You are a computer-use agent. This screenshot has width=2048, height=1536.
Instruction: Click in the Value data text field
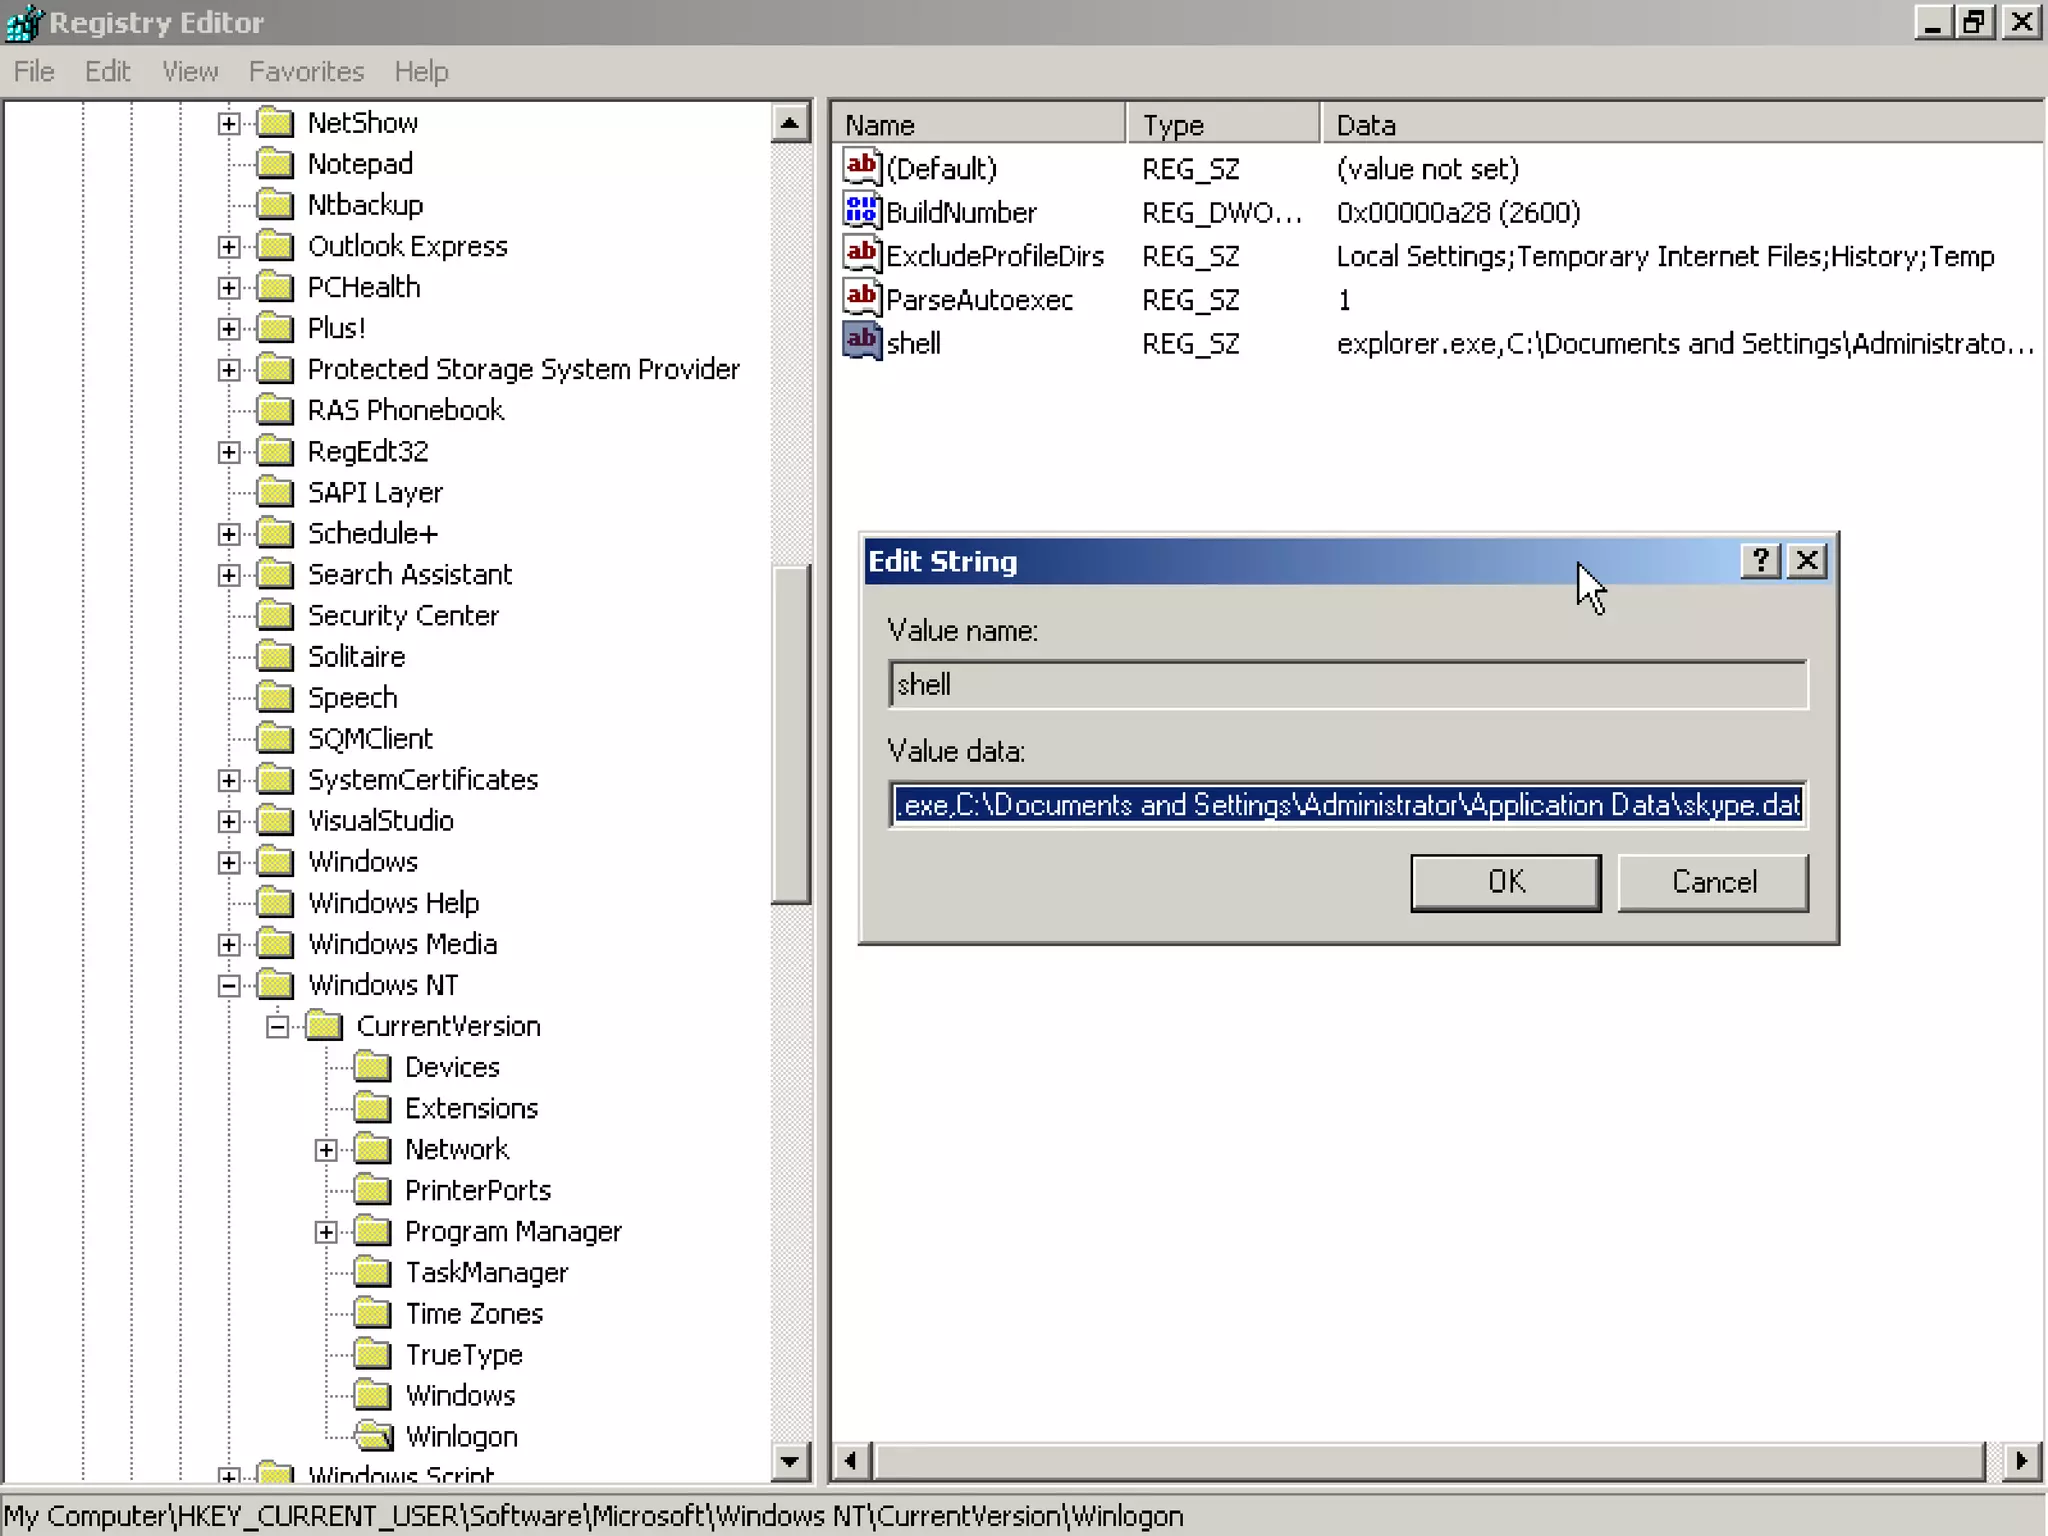coord(1346,805)
